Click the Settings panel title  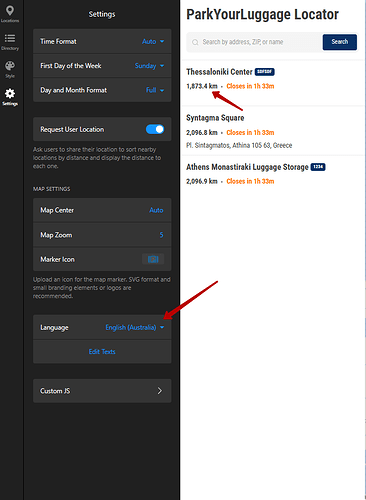coord(102,14)
